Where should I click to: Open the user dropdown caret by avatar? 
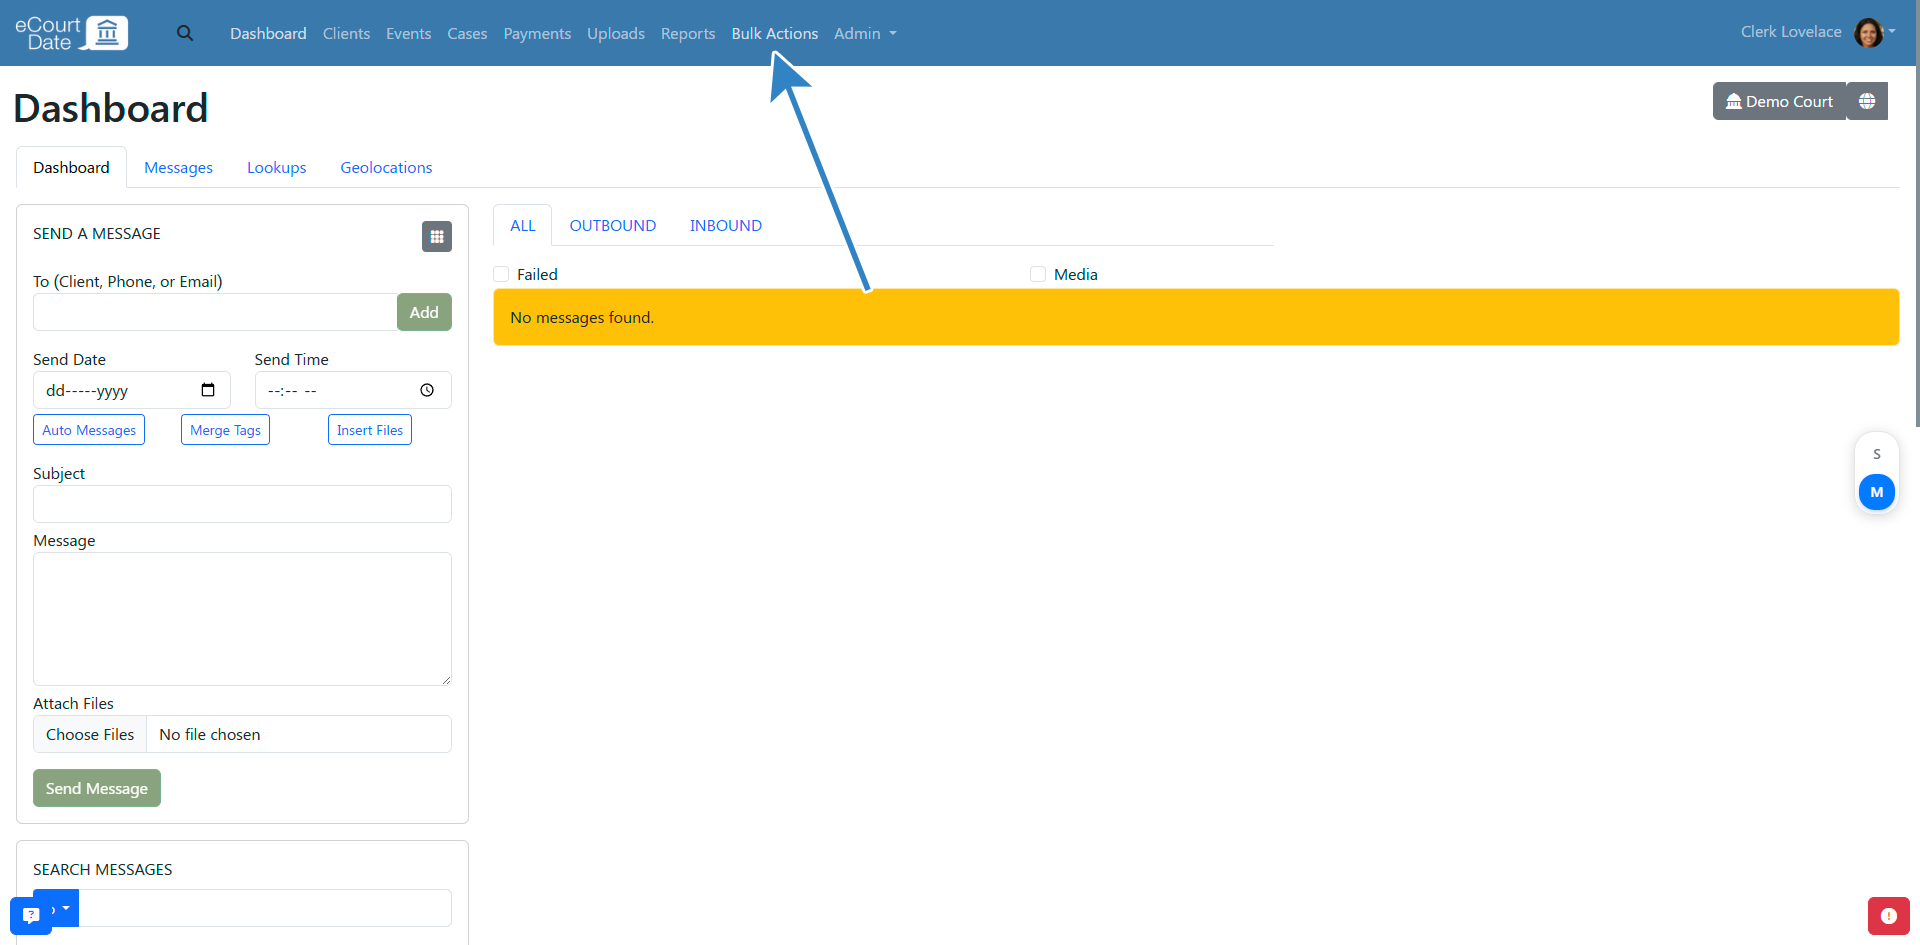(1892, 32)
